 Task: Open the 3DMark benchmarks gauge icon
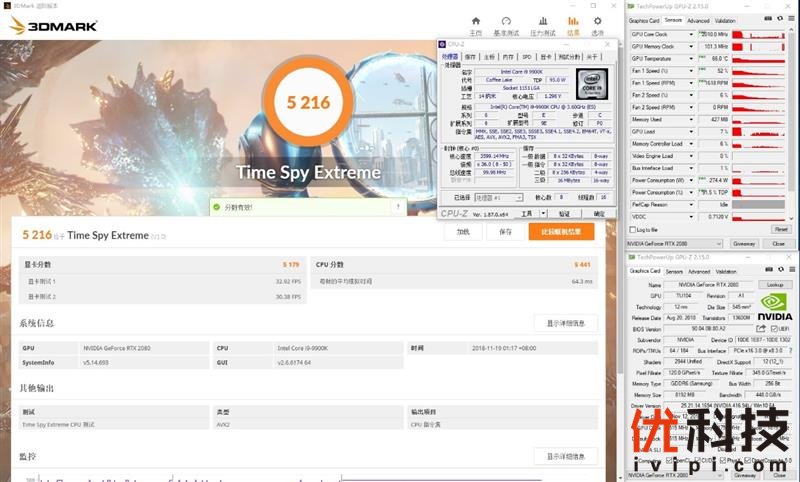506,21
